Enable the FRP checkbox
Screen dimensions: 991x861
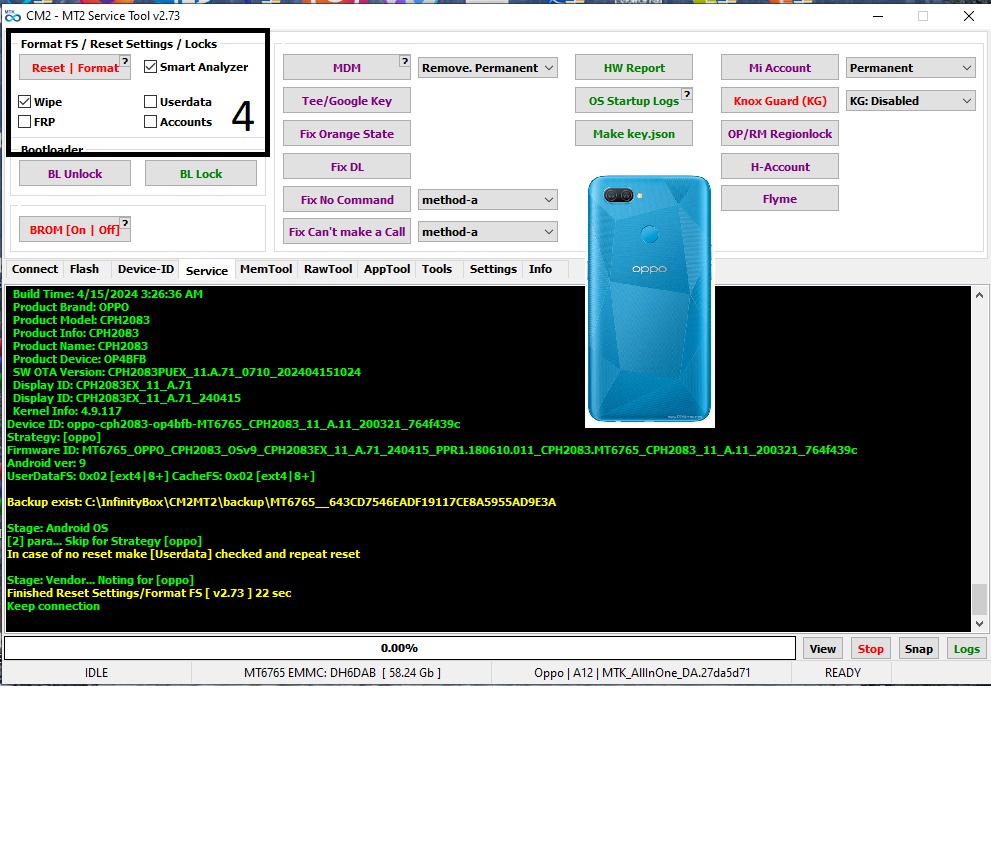coord(25,121)
